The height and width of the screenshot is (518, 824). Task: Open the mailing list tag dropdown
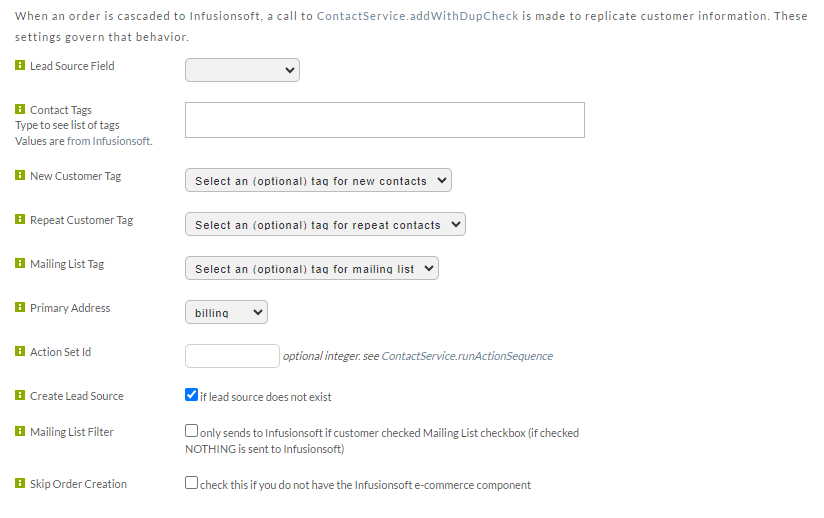[312, 268]
